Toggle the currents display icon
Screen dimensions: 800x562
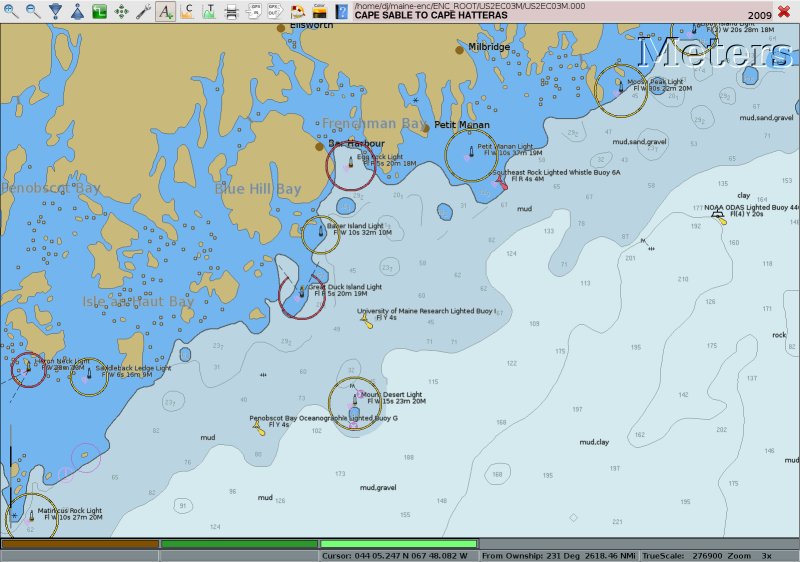187,12
